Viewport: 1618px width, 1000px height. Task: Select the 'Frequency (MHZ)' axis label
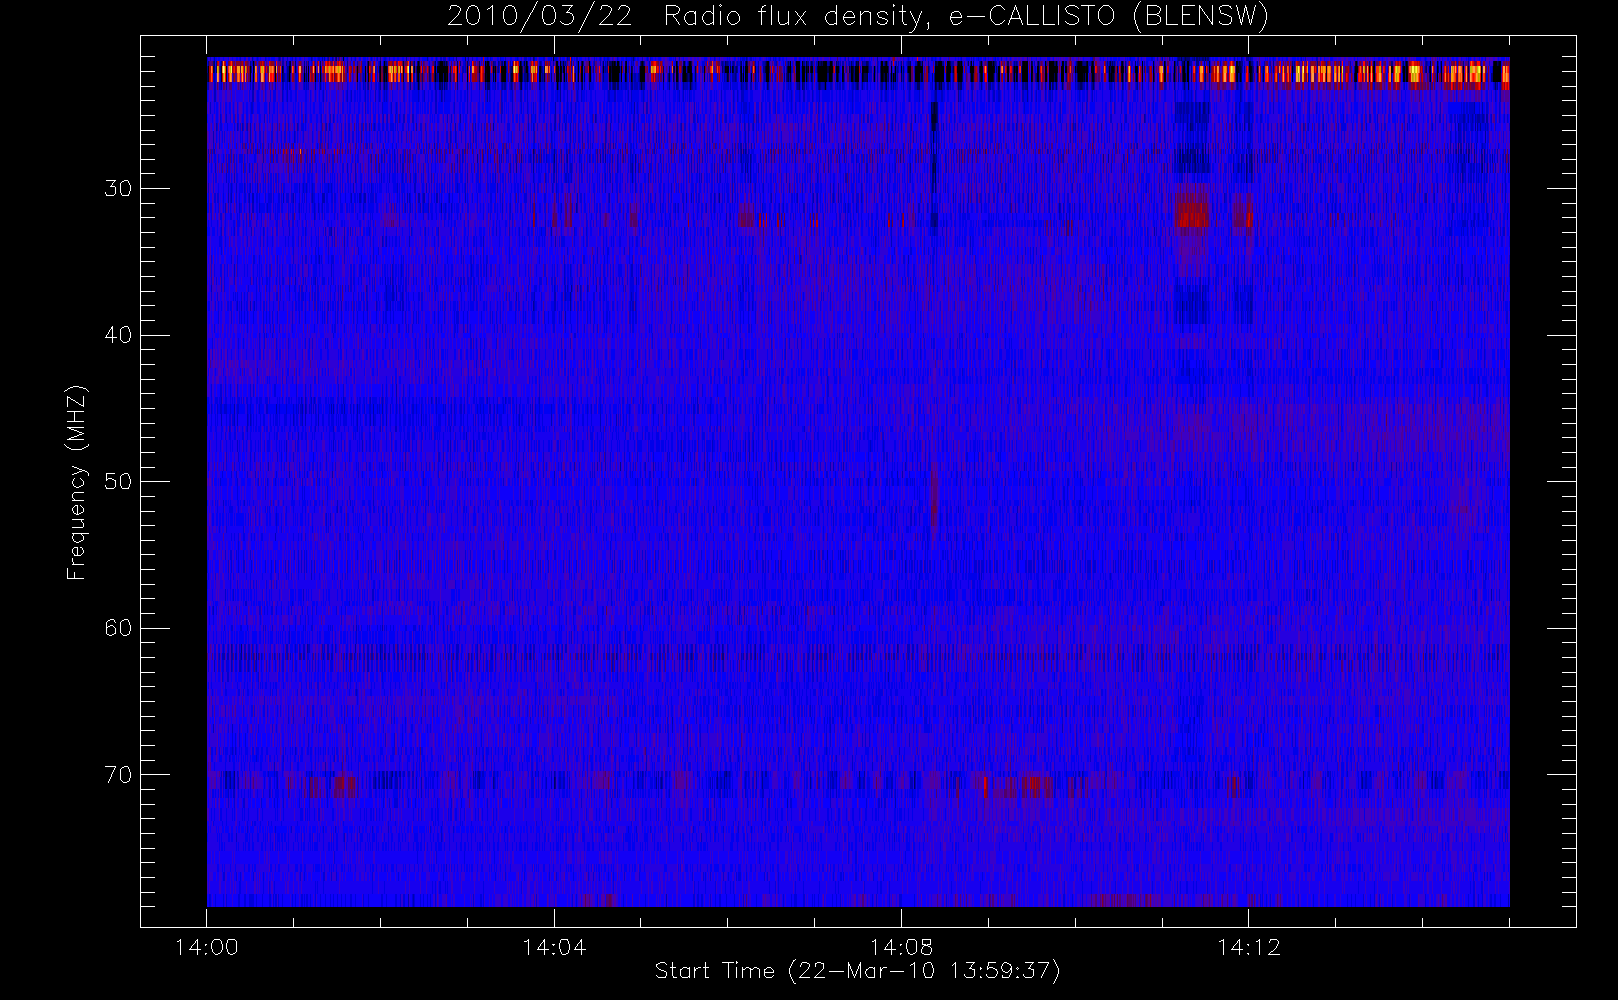[77, 482]
